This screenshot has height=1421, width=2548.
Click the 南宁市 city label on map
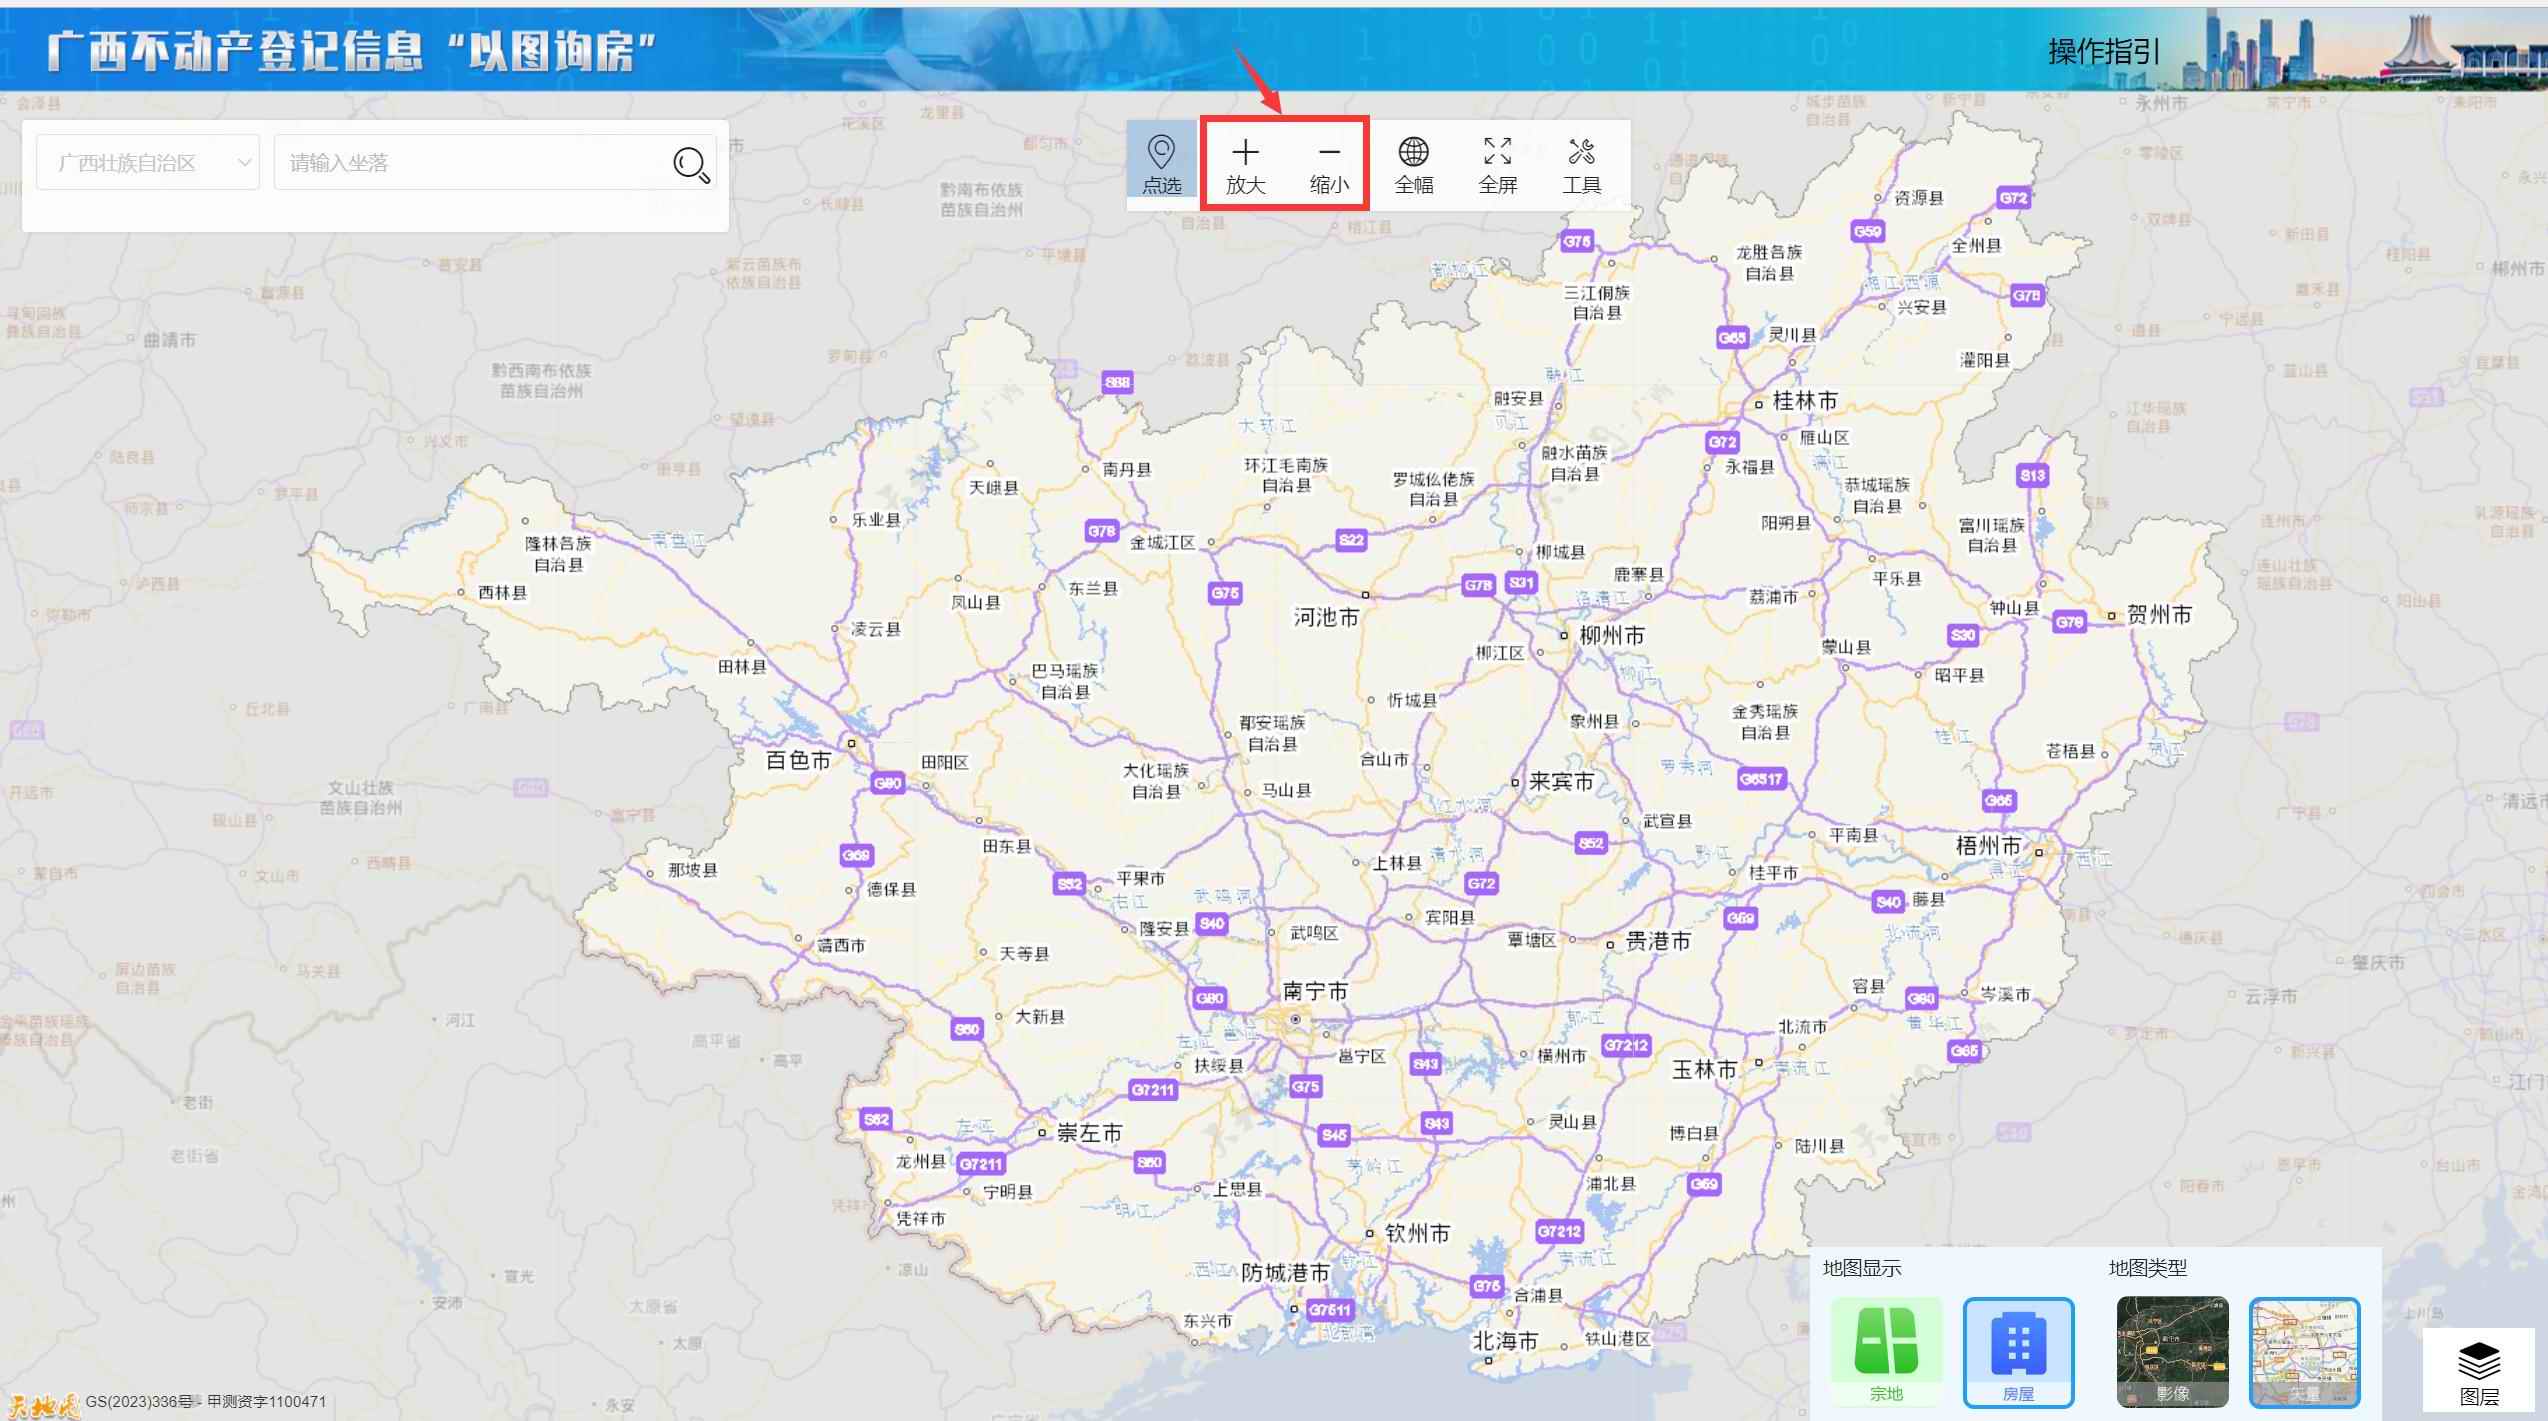(1315, 991)
